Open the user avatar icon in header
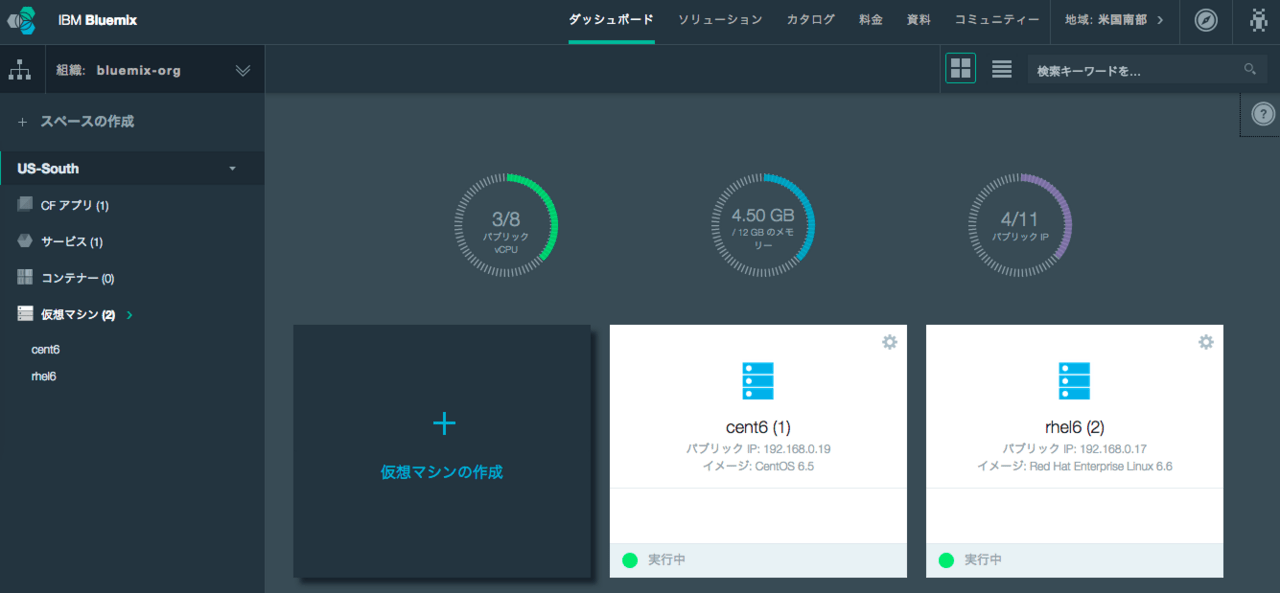The image size is (1280, 593). point(1258,20)
